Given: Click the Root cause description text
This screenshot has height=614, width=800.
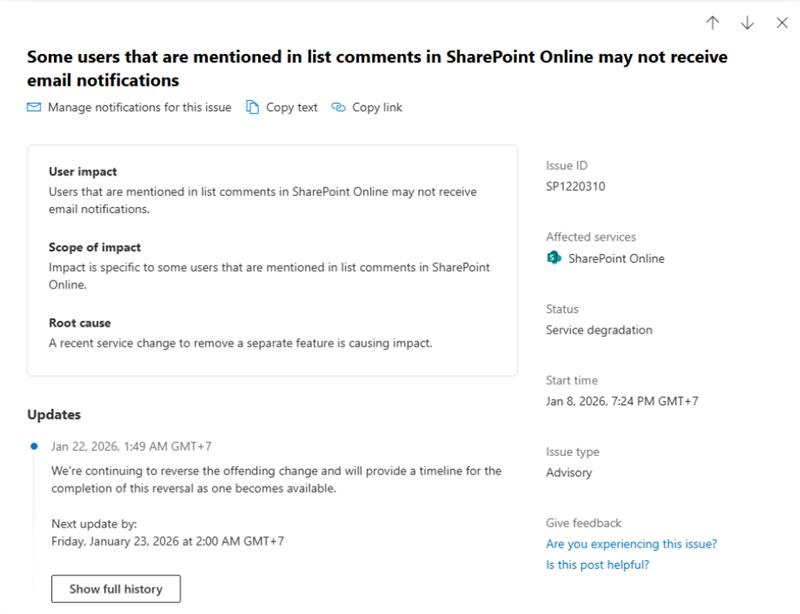Looking at the screenshot, I should click(240, 343).
